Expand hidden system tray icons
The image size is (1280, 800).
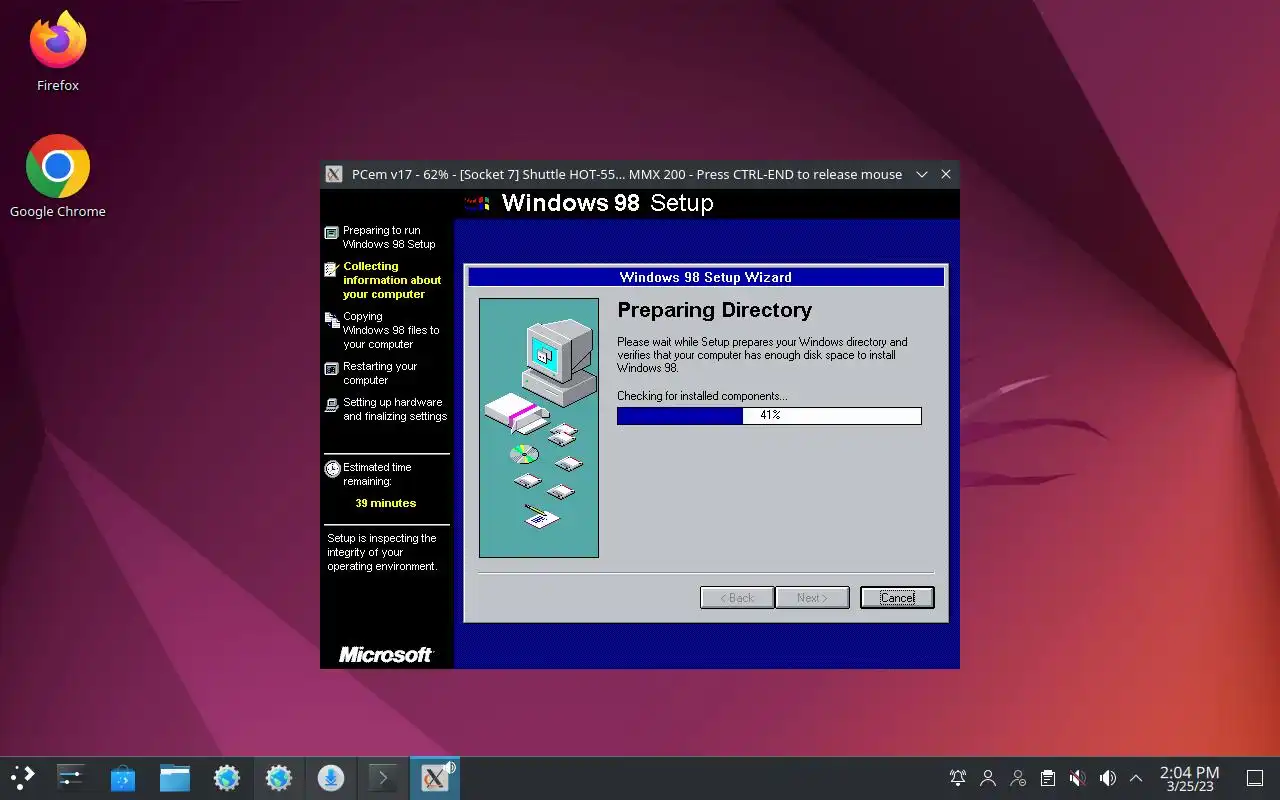[1136, 778]
